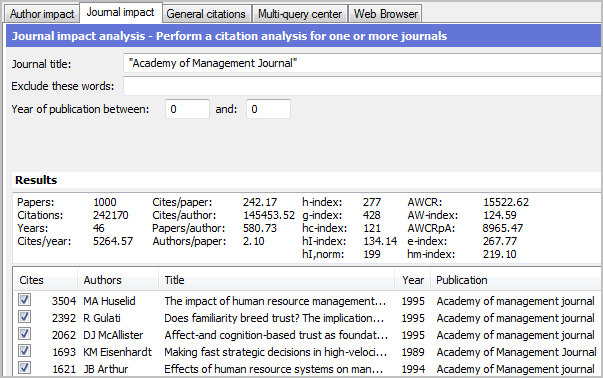
Task: Uncheck the JB Arthur paper checkbox
Action: 25,368
